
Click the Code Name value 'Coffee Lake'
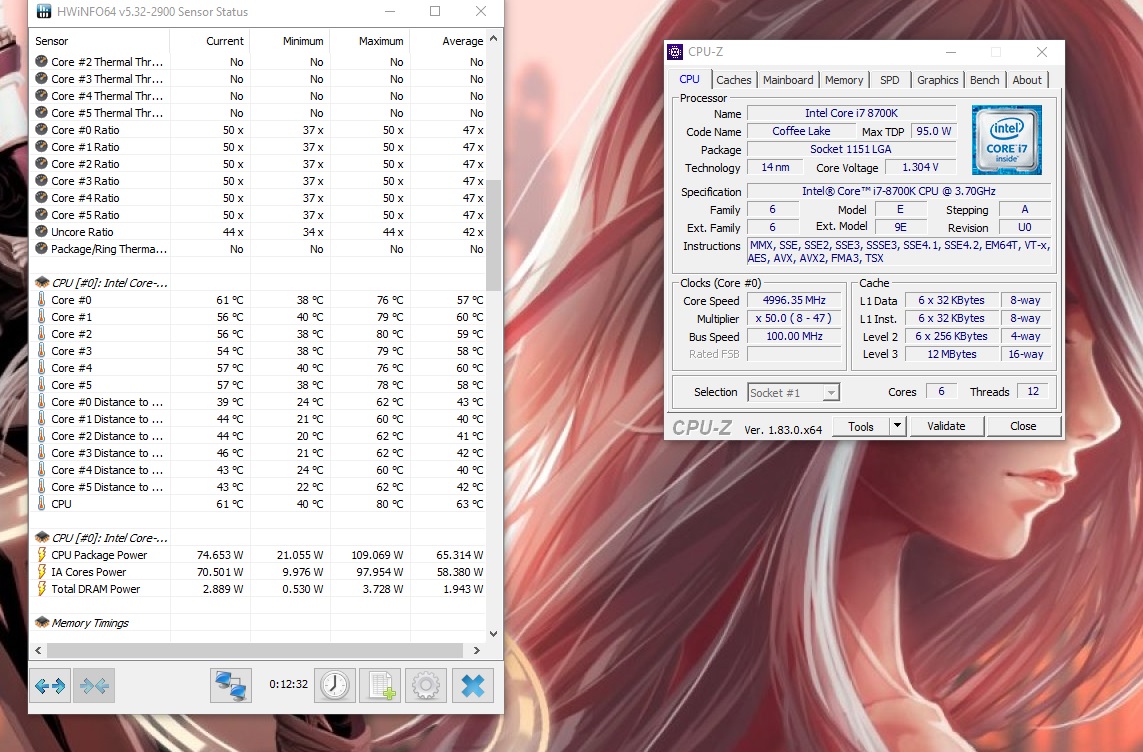point(801,131)
